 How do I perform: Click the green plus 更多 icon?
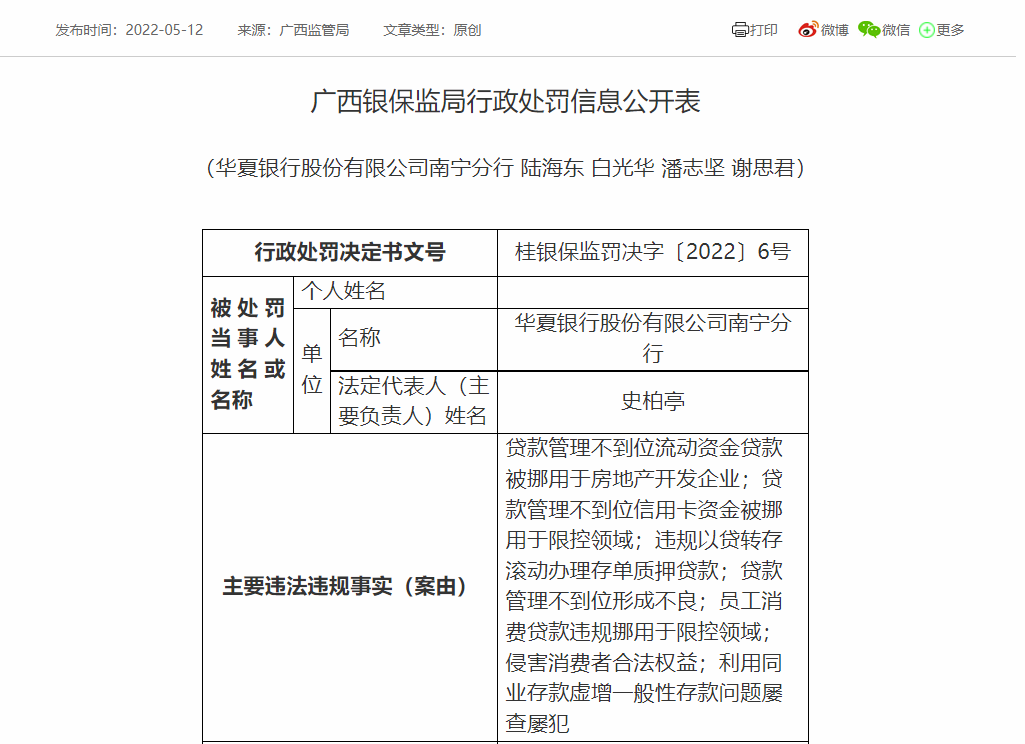click(x=926, y=30)
